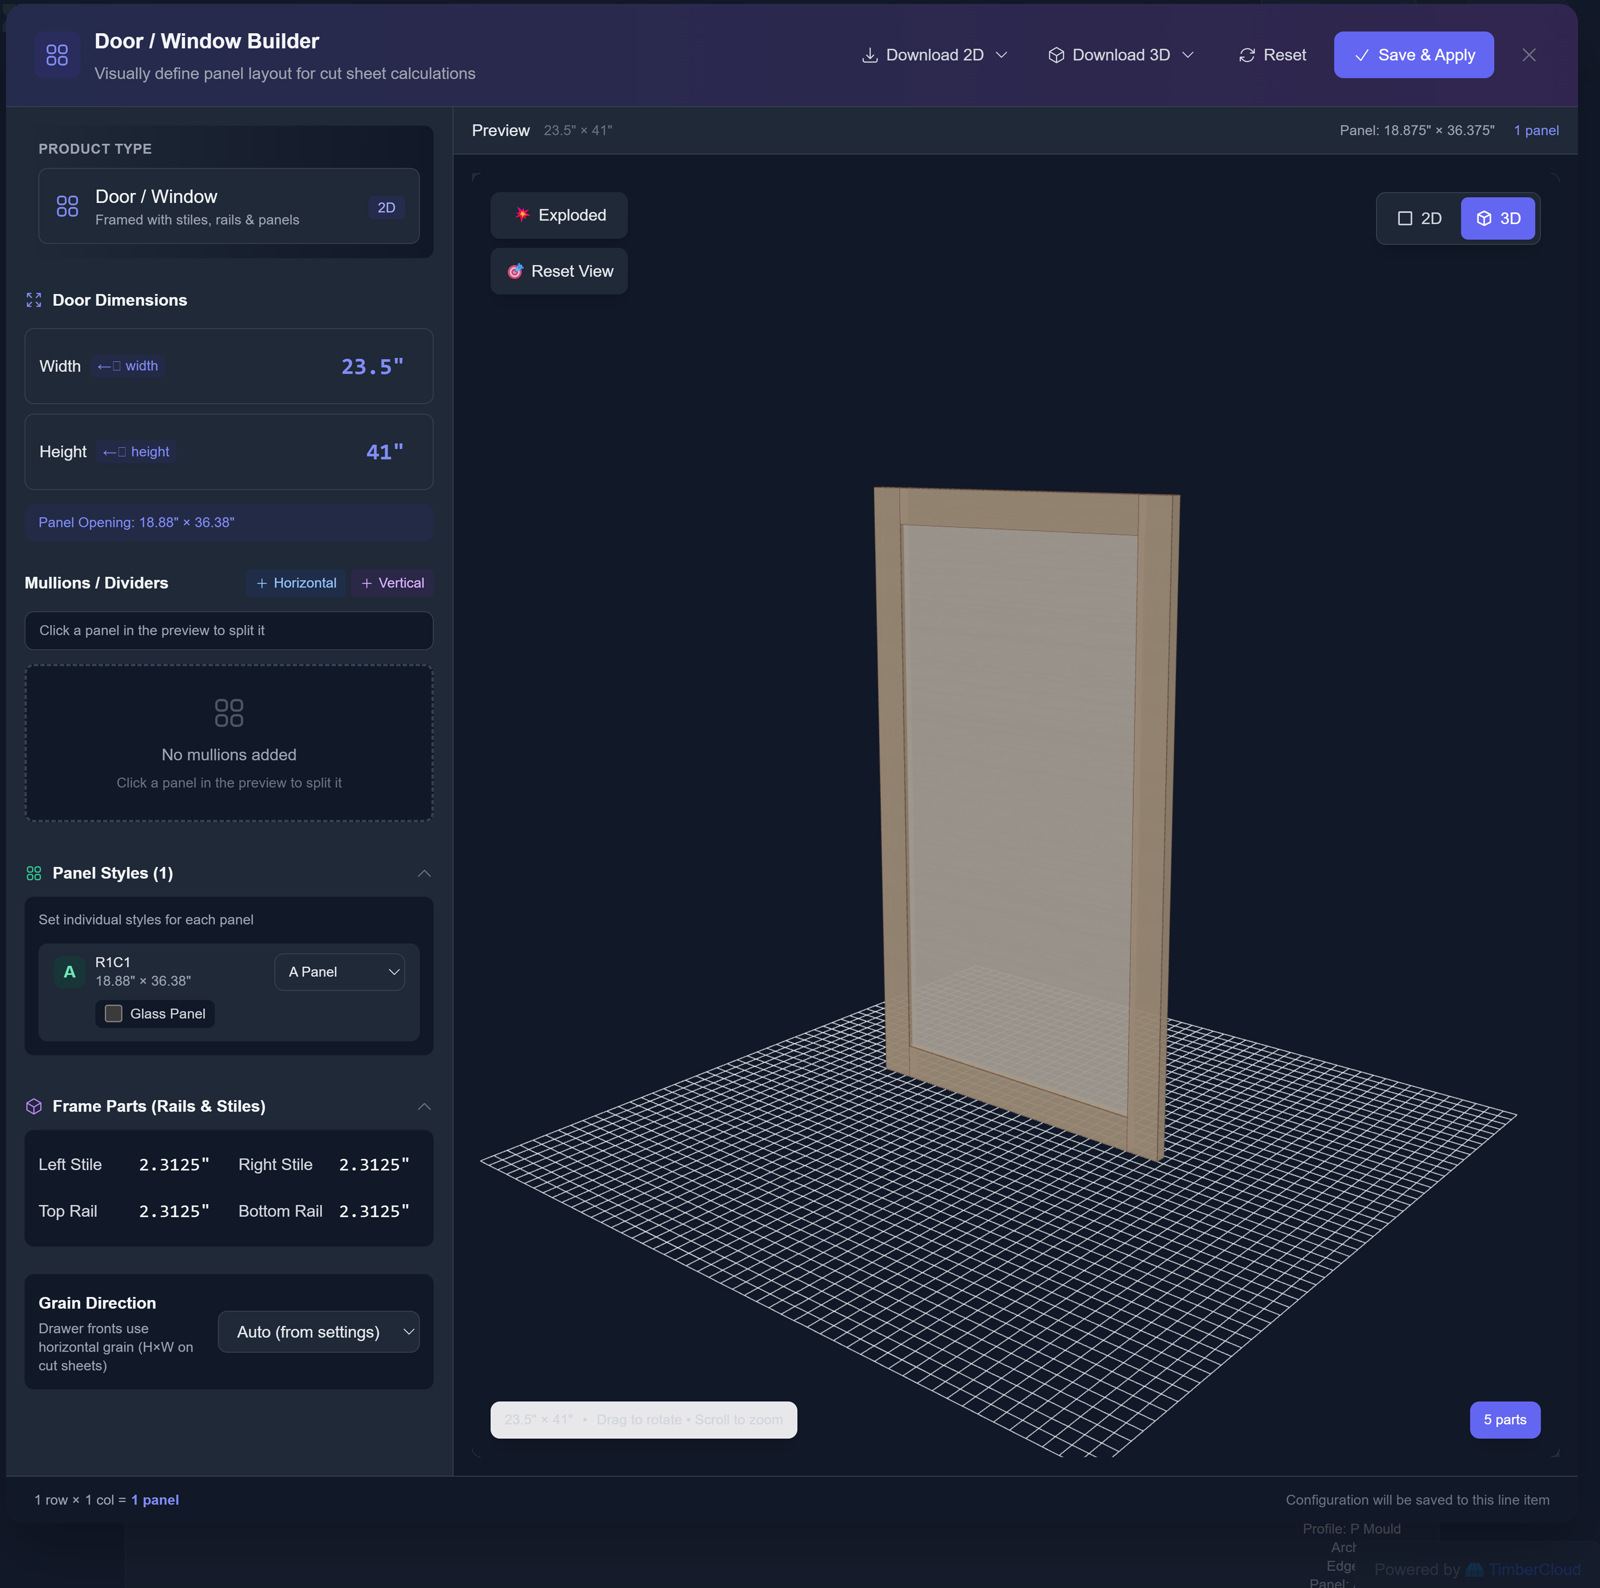
Task: Click the 5 parts badge
Action: (x=1505, y=1420)
